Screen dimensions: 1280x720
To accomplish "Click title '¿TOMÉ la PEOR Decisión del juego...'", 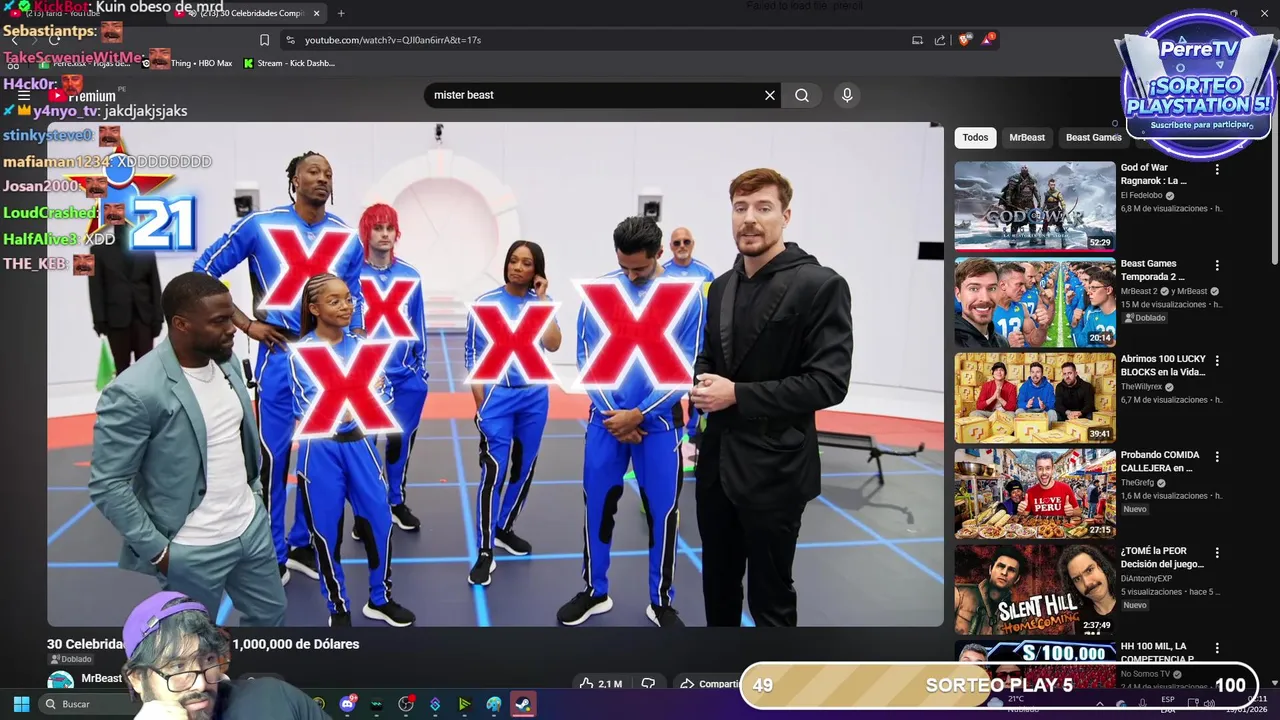I will (1163, 557).
